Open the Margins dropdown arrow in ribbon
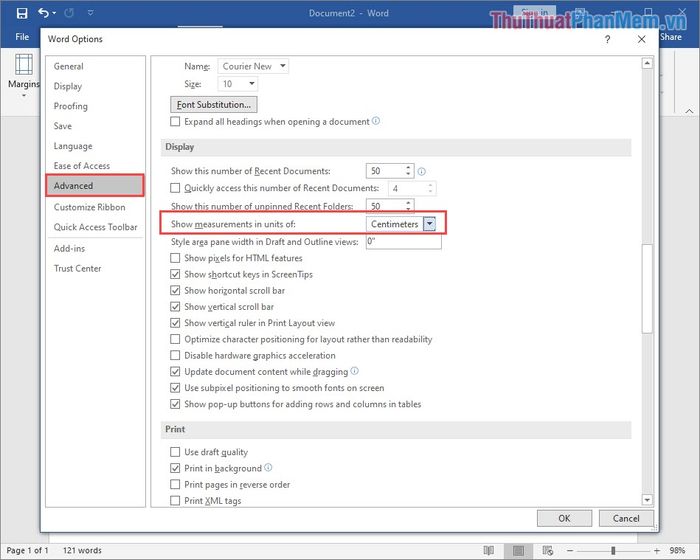The height and width of the screenshot is (560, 700). click(24, 95)
